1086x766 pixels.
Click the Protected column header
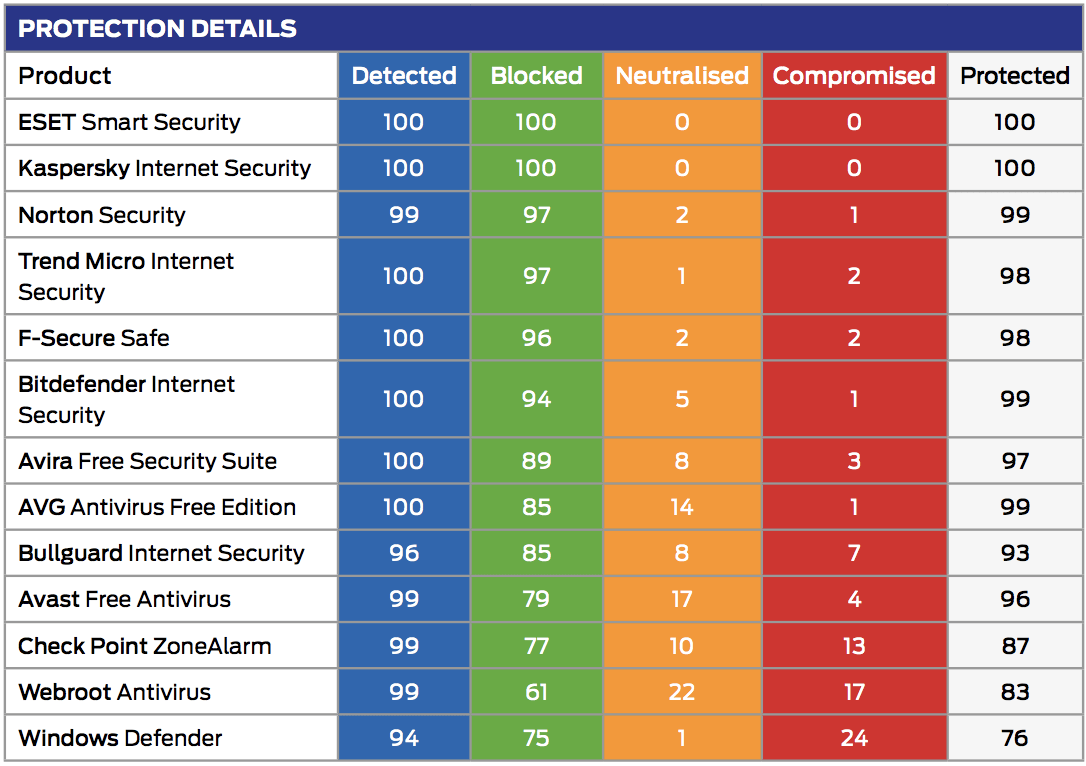1015,76
